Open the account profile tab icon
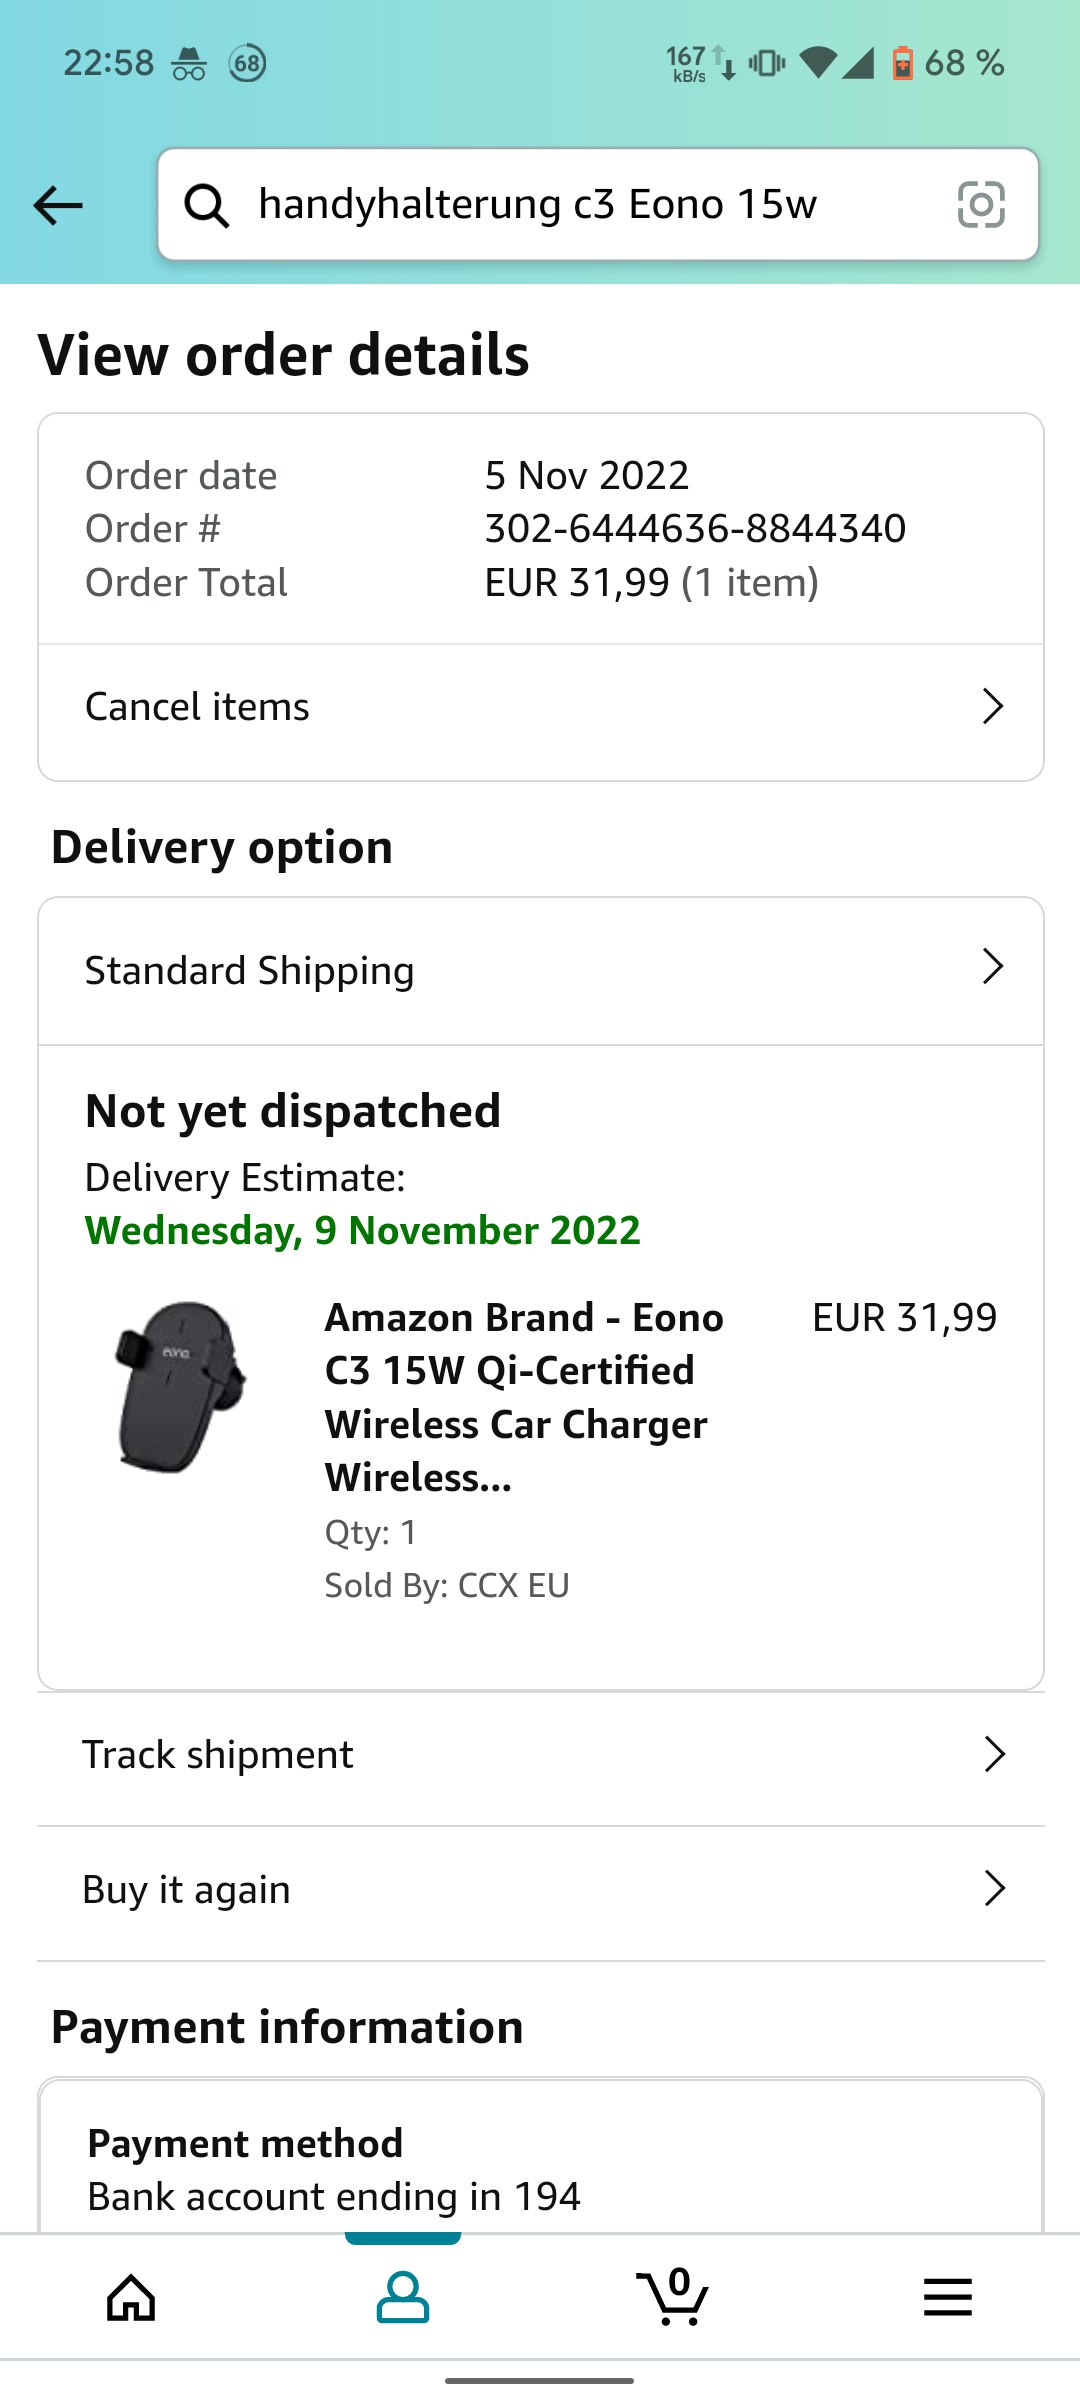The image size is (1080, 2400). pyautogui.click(x=403, y=2297)
